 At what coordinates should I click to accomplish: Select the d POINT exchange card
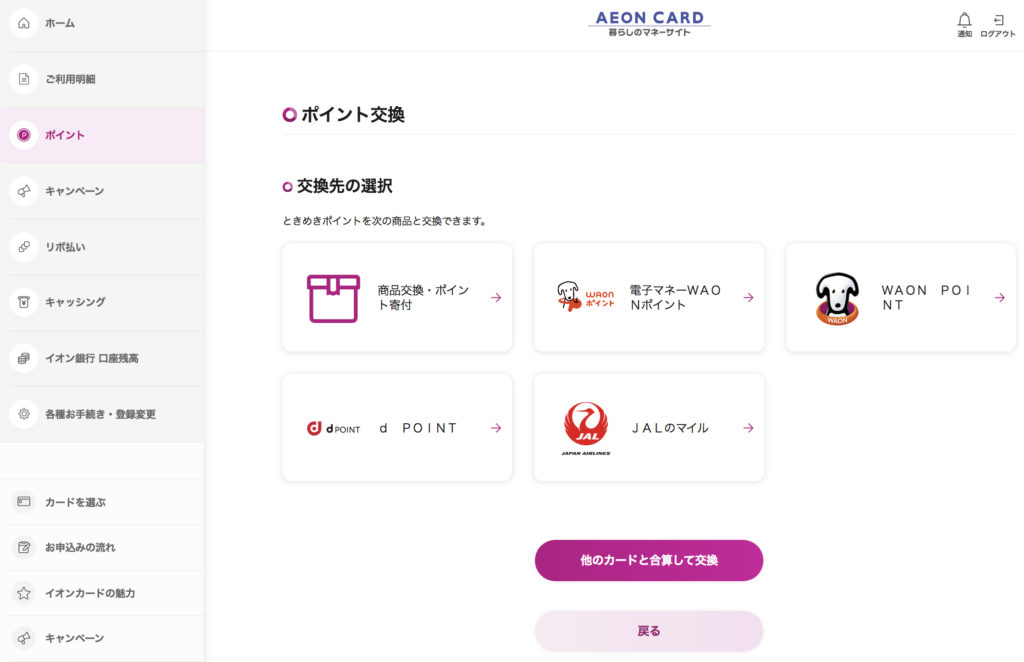397,428
